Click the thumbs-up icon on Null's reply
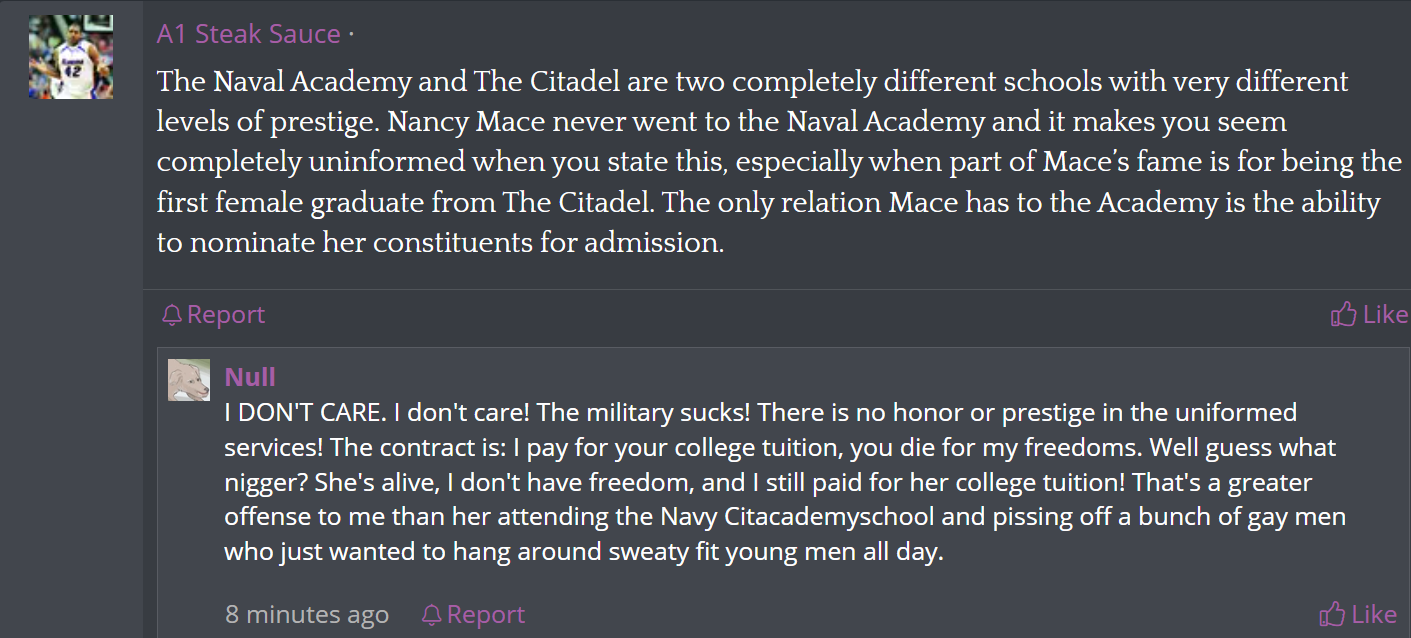Viewport: 1411px width, 638px height. [x=1332, y=613]
